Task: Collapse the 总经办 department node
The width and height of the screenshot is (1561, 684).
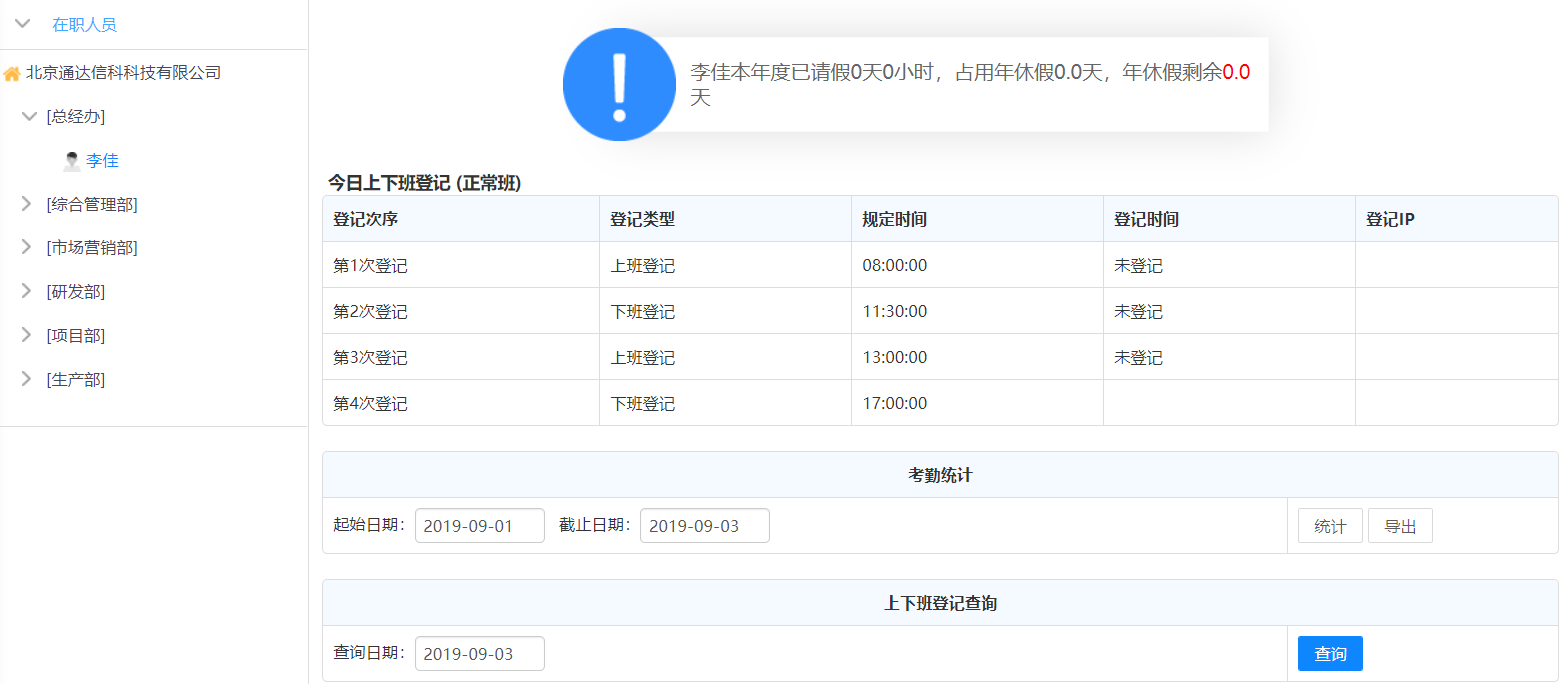Action: (29, 117)
